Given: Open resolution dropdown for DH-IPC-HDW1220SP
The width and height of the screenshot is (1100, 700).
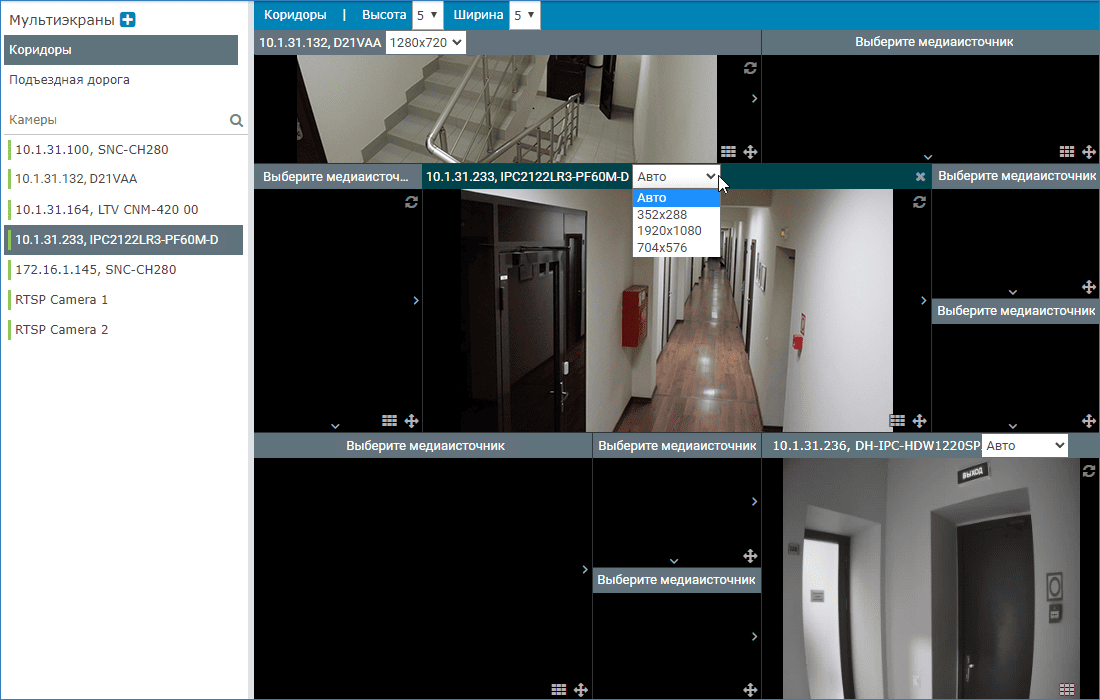Looking at the screenshot, I should pyautogui.click(x=1025, y=446).
